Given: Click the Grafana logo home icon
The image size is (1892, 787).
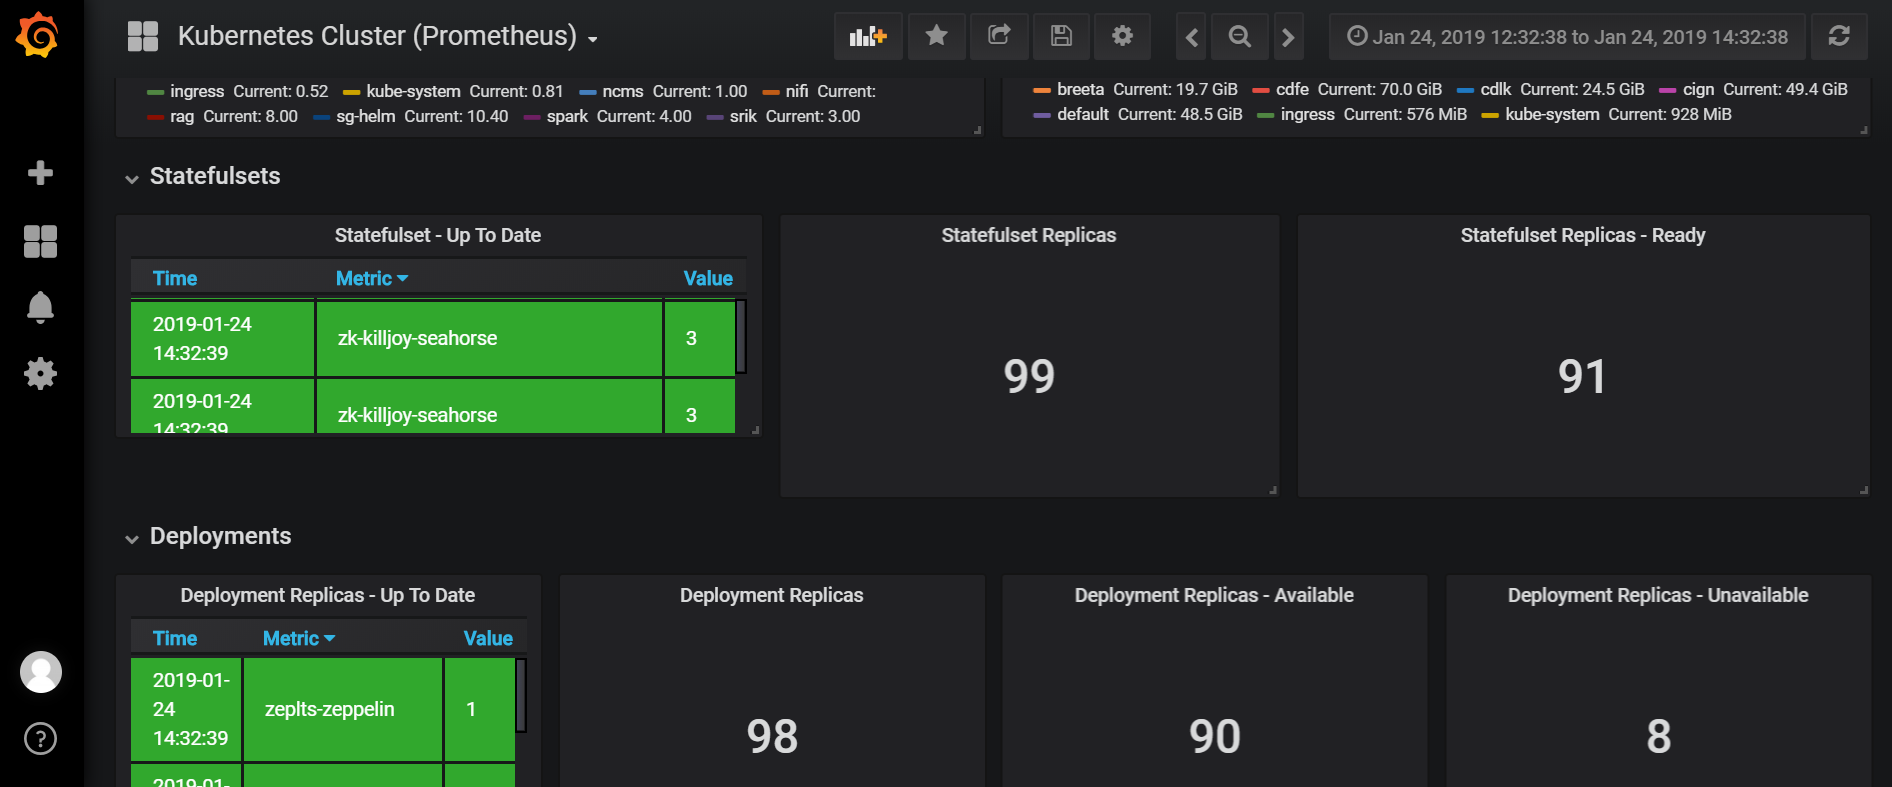Looking at the screenshot, I should coord(38,36).
